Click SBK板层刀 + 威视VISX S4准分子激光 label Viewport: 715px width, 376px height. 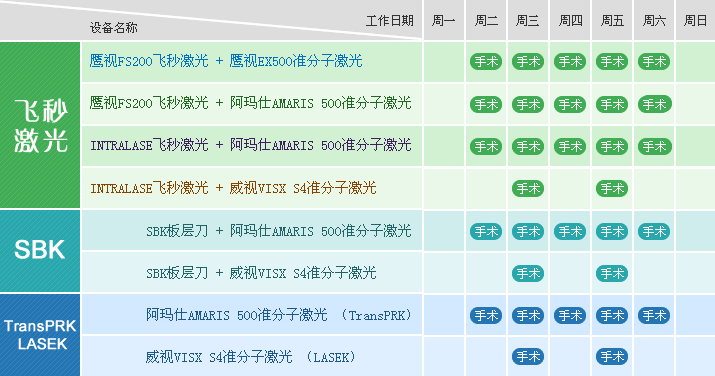pos(261,273)
